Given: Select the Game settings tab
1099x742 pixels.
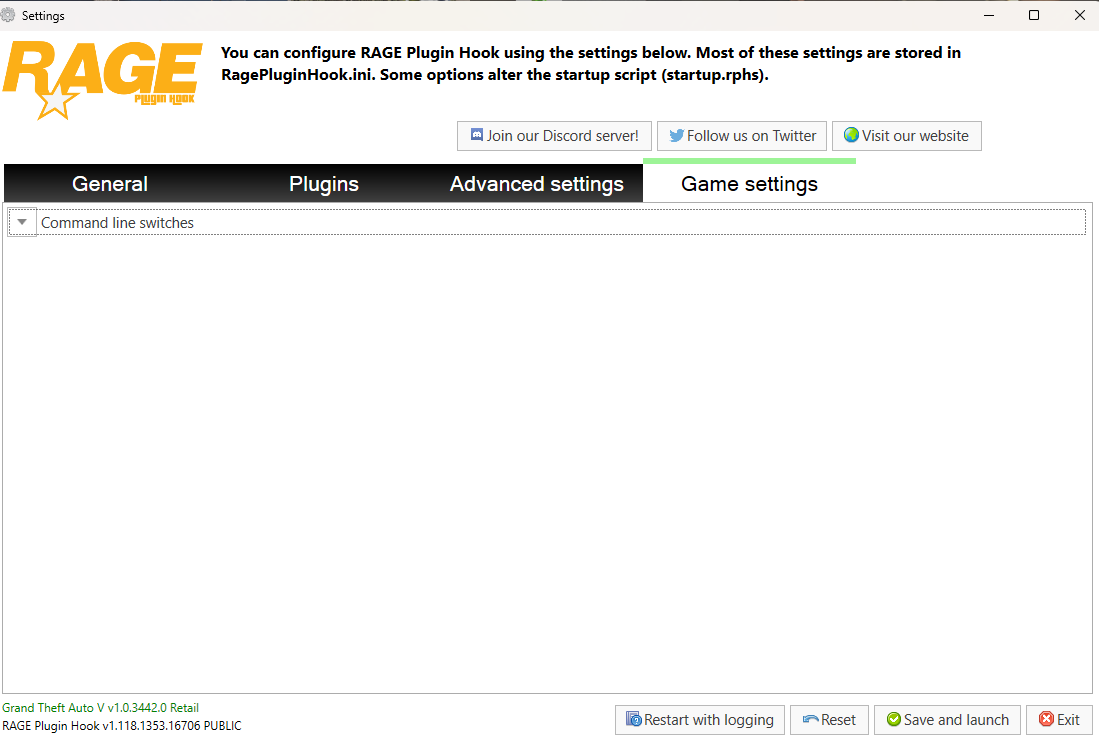Looking at the screenshot, I should (749, 184).
